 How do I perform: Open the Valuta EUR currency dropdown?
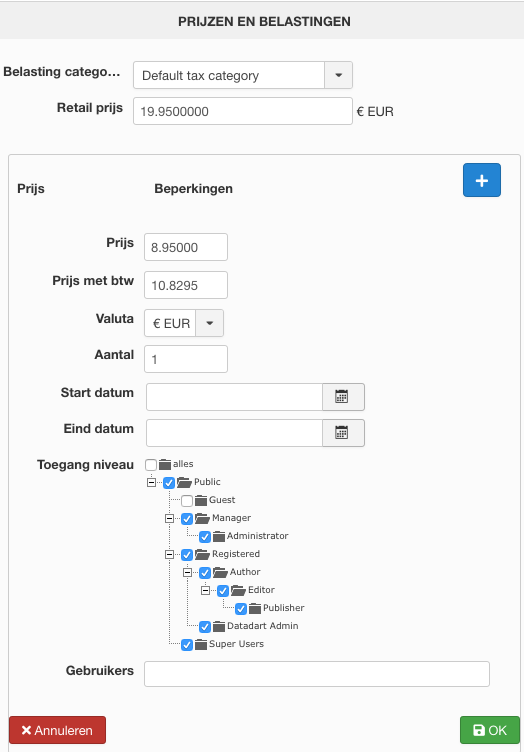click(184, 323)
